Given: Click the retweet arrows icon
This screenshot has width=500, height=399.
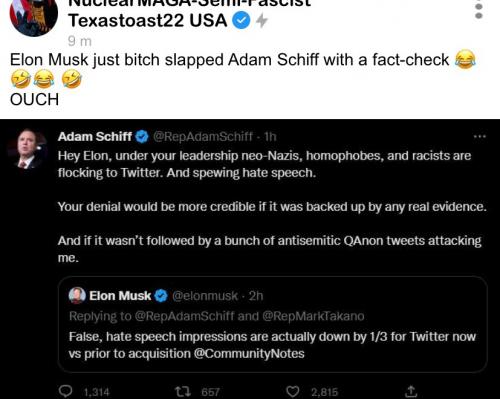Looking at the screenshot, I should (x=183, y=391).
